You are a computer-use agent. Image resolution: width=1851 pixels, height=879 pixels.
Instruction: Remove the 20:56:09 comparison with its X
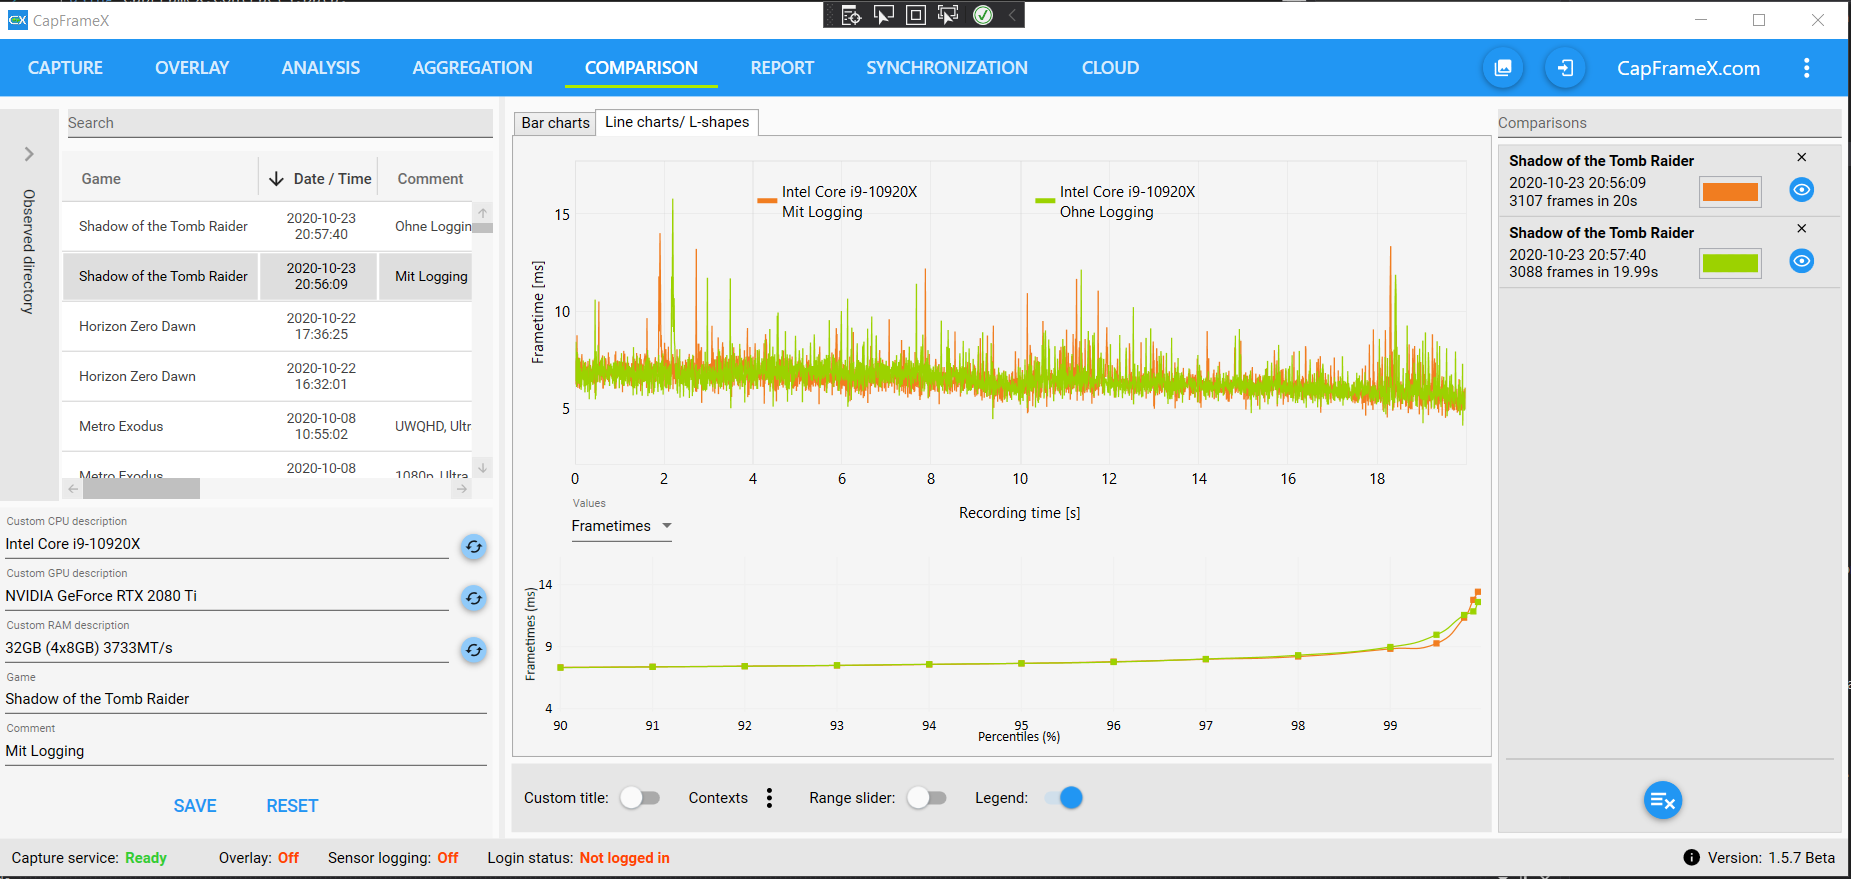1802,157
